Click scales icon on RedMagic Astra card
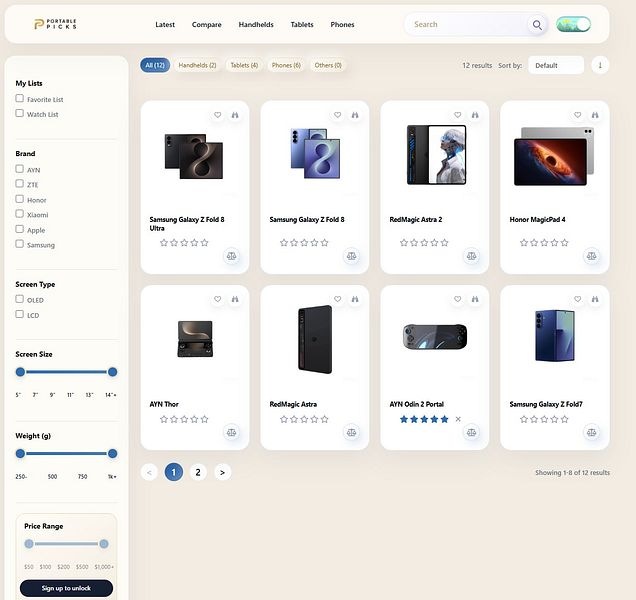Viewport: 636px width, 600px height. coord(352,432)
